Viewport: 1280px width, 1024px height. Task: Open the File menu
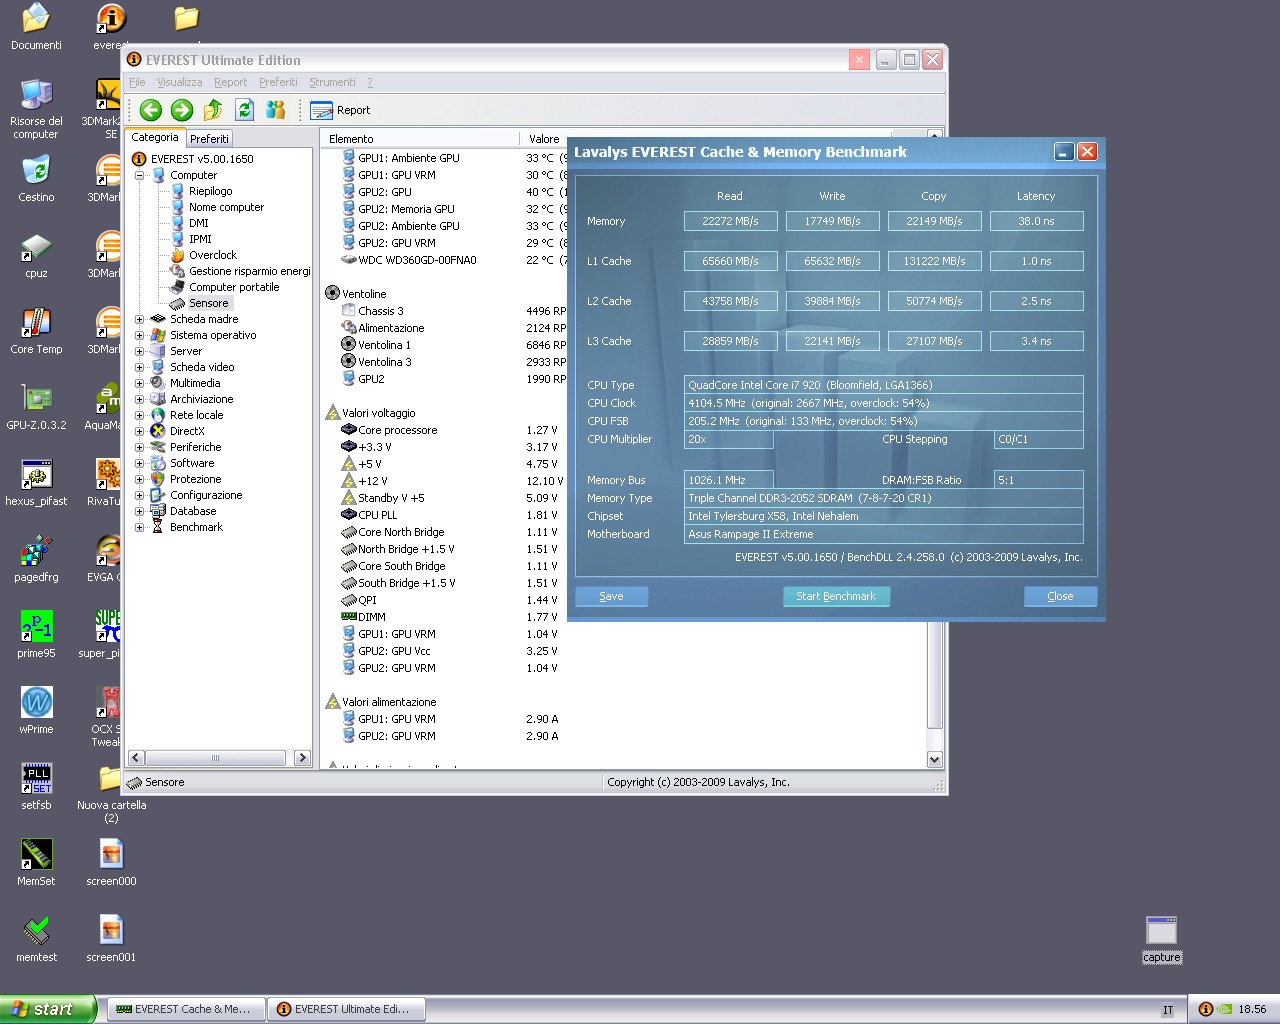coord(137,82)
